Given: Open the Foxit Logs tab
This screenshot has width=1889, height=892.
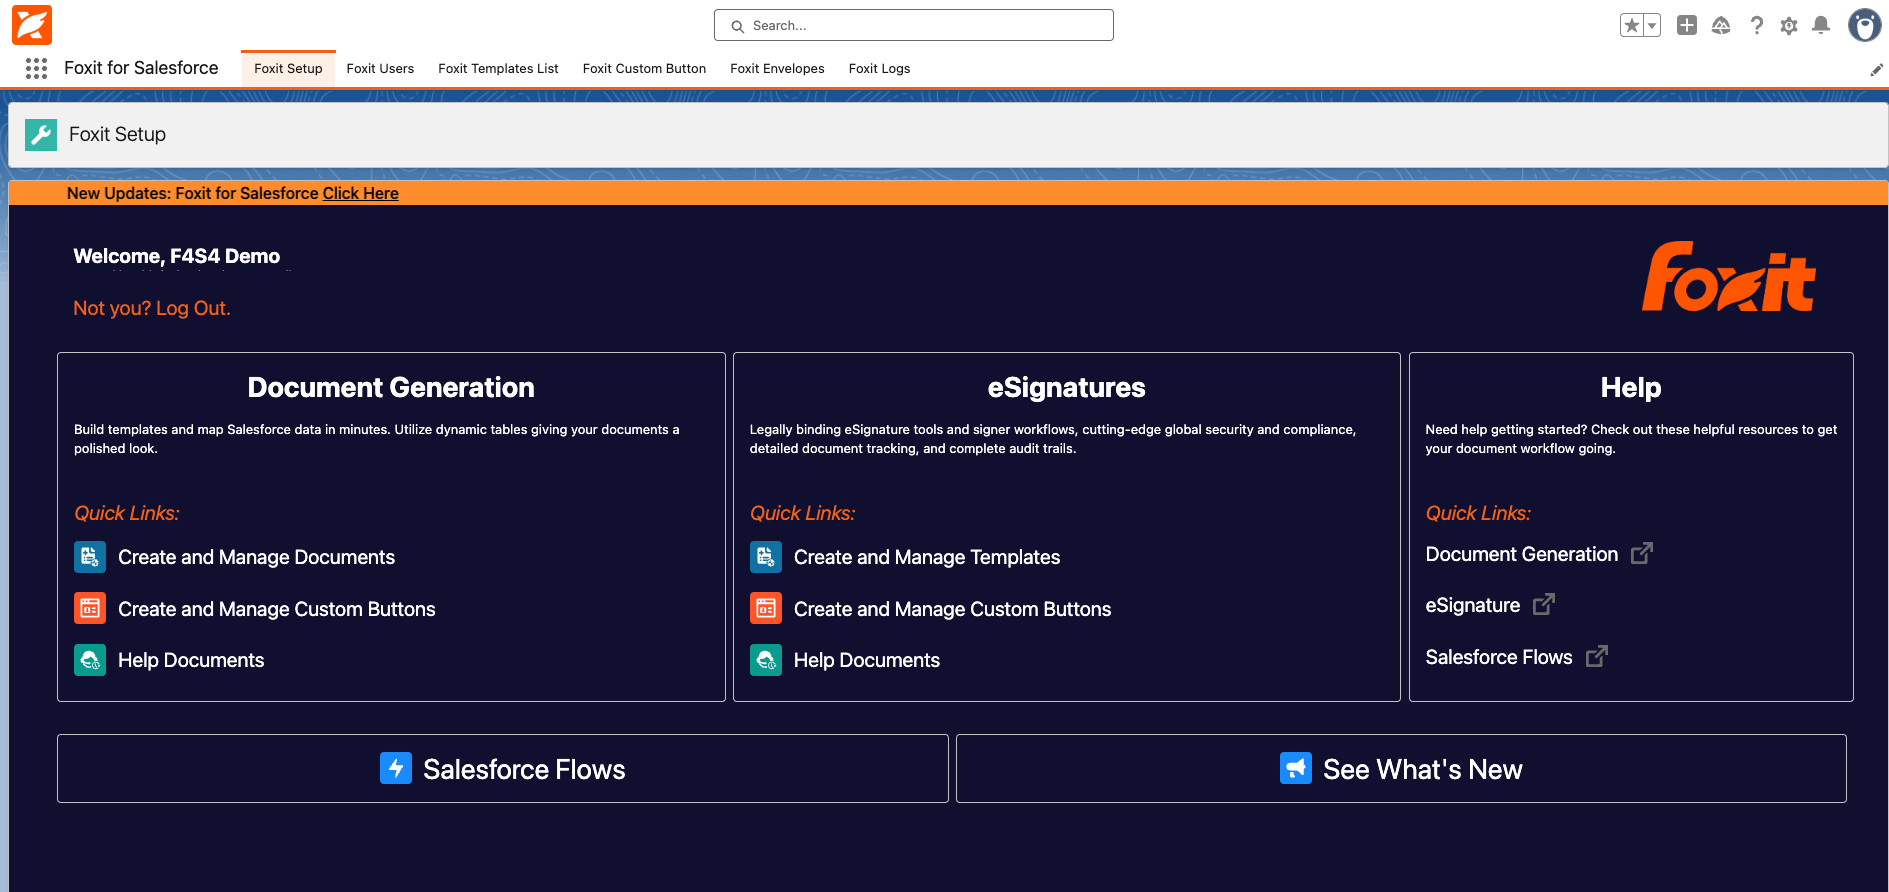Looking at the screenshot, I should [x=879, y=68].
